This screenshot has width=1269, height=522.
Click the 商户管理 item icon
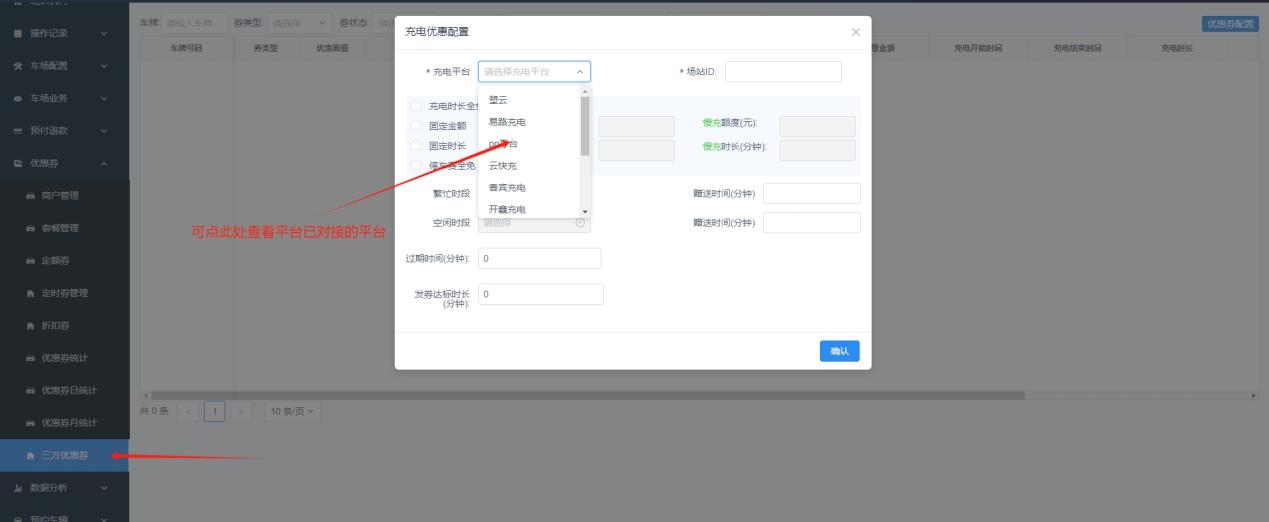point(30,196)
